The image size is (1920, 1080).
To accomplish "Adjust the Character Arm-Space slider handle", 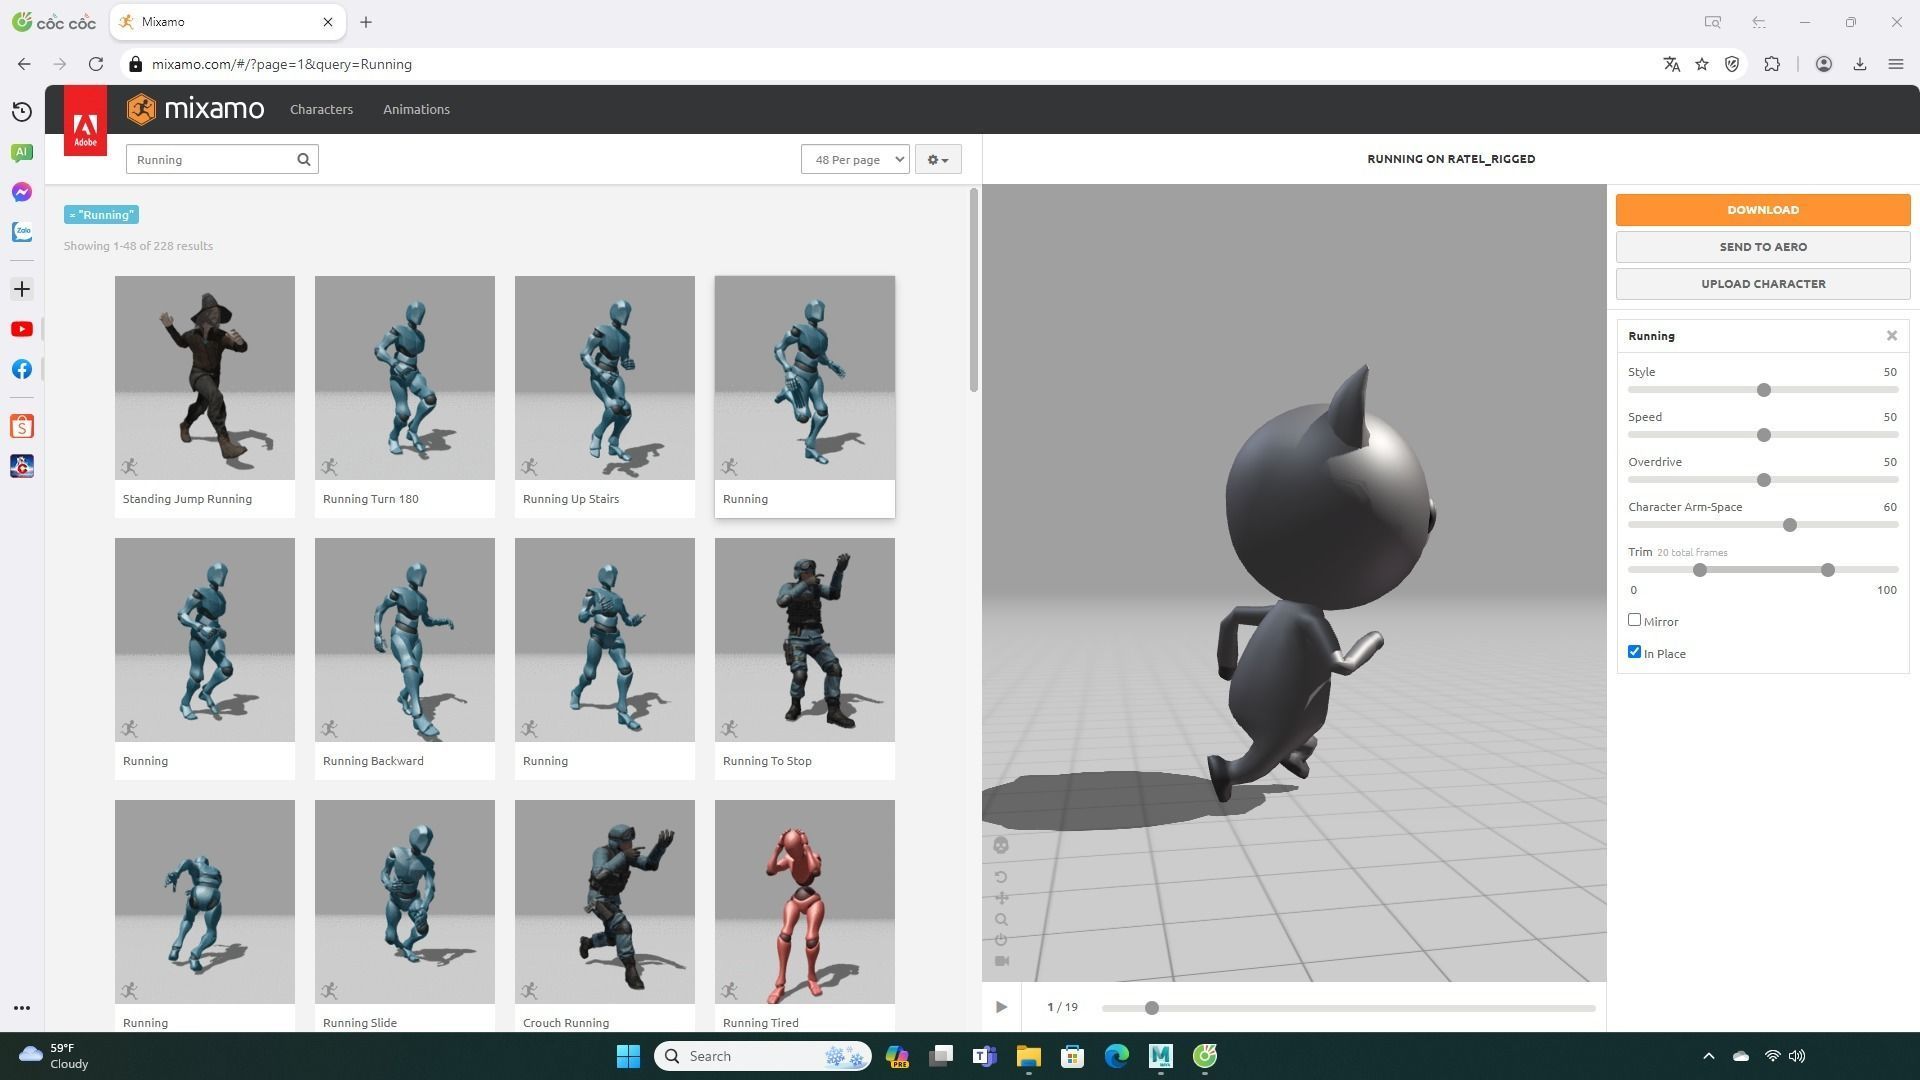I will (x=1790, y=525).
